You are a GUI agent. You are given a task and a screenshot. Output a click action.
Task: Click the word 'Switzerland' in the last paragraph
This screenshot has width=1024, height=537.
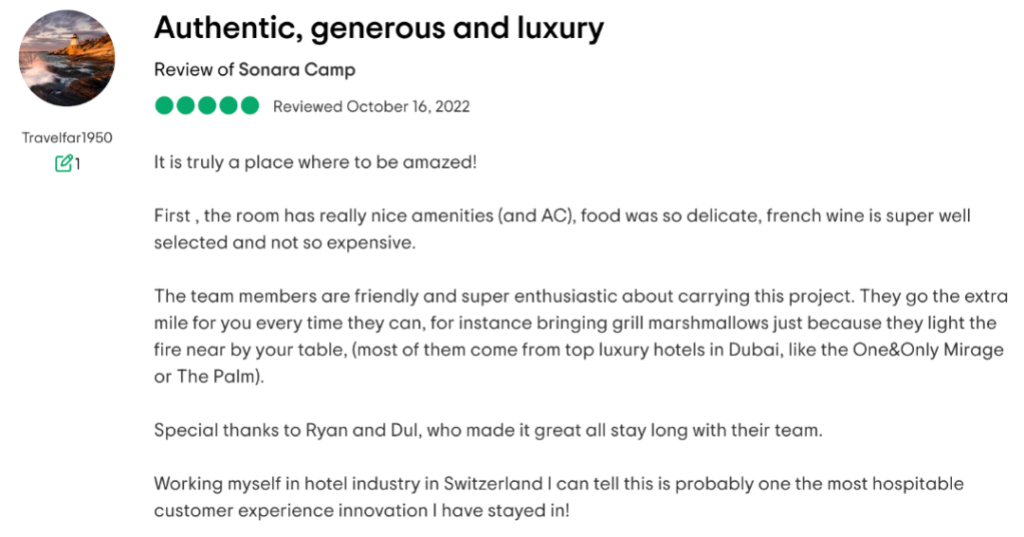point(493,484)
